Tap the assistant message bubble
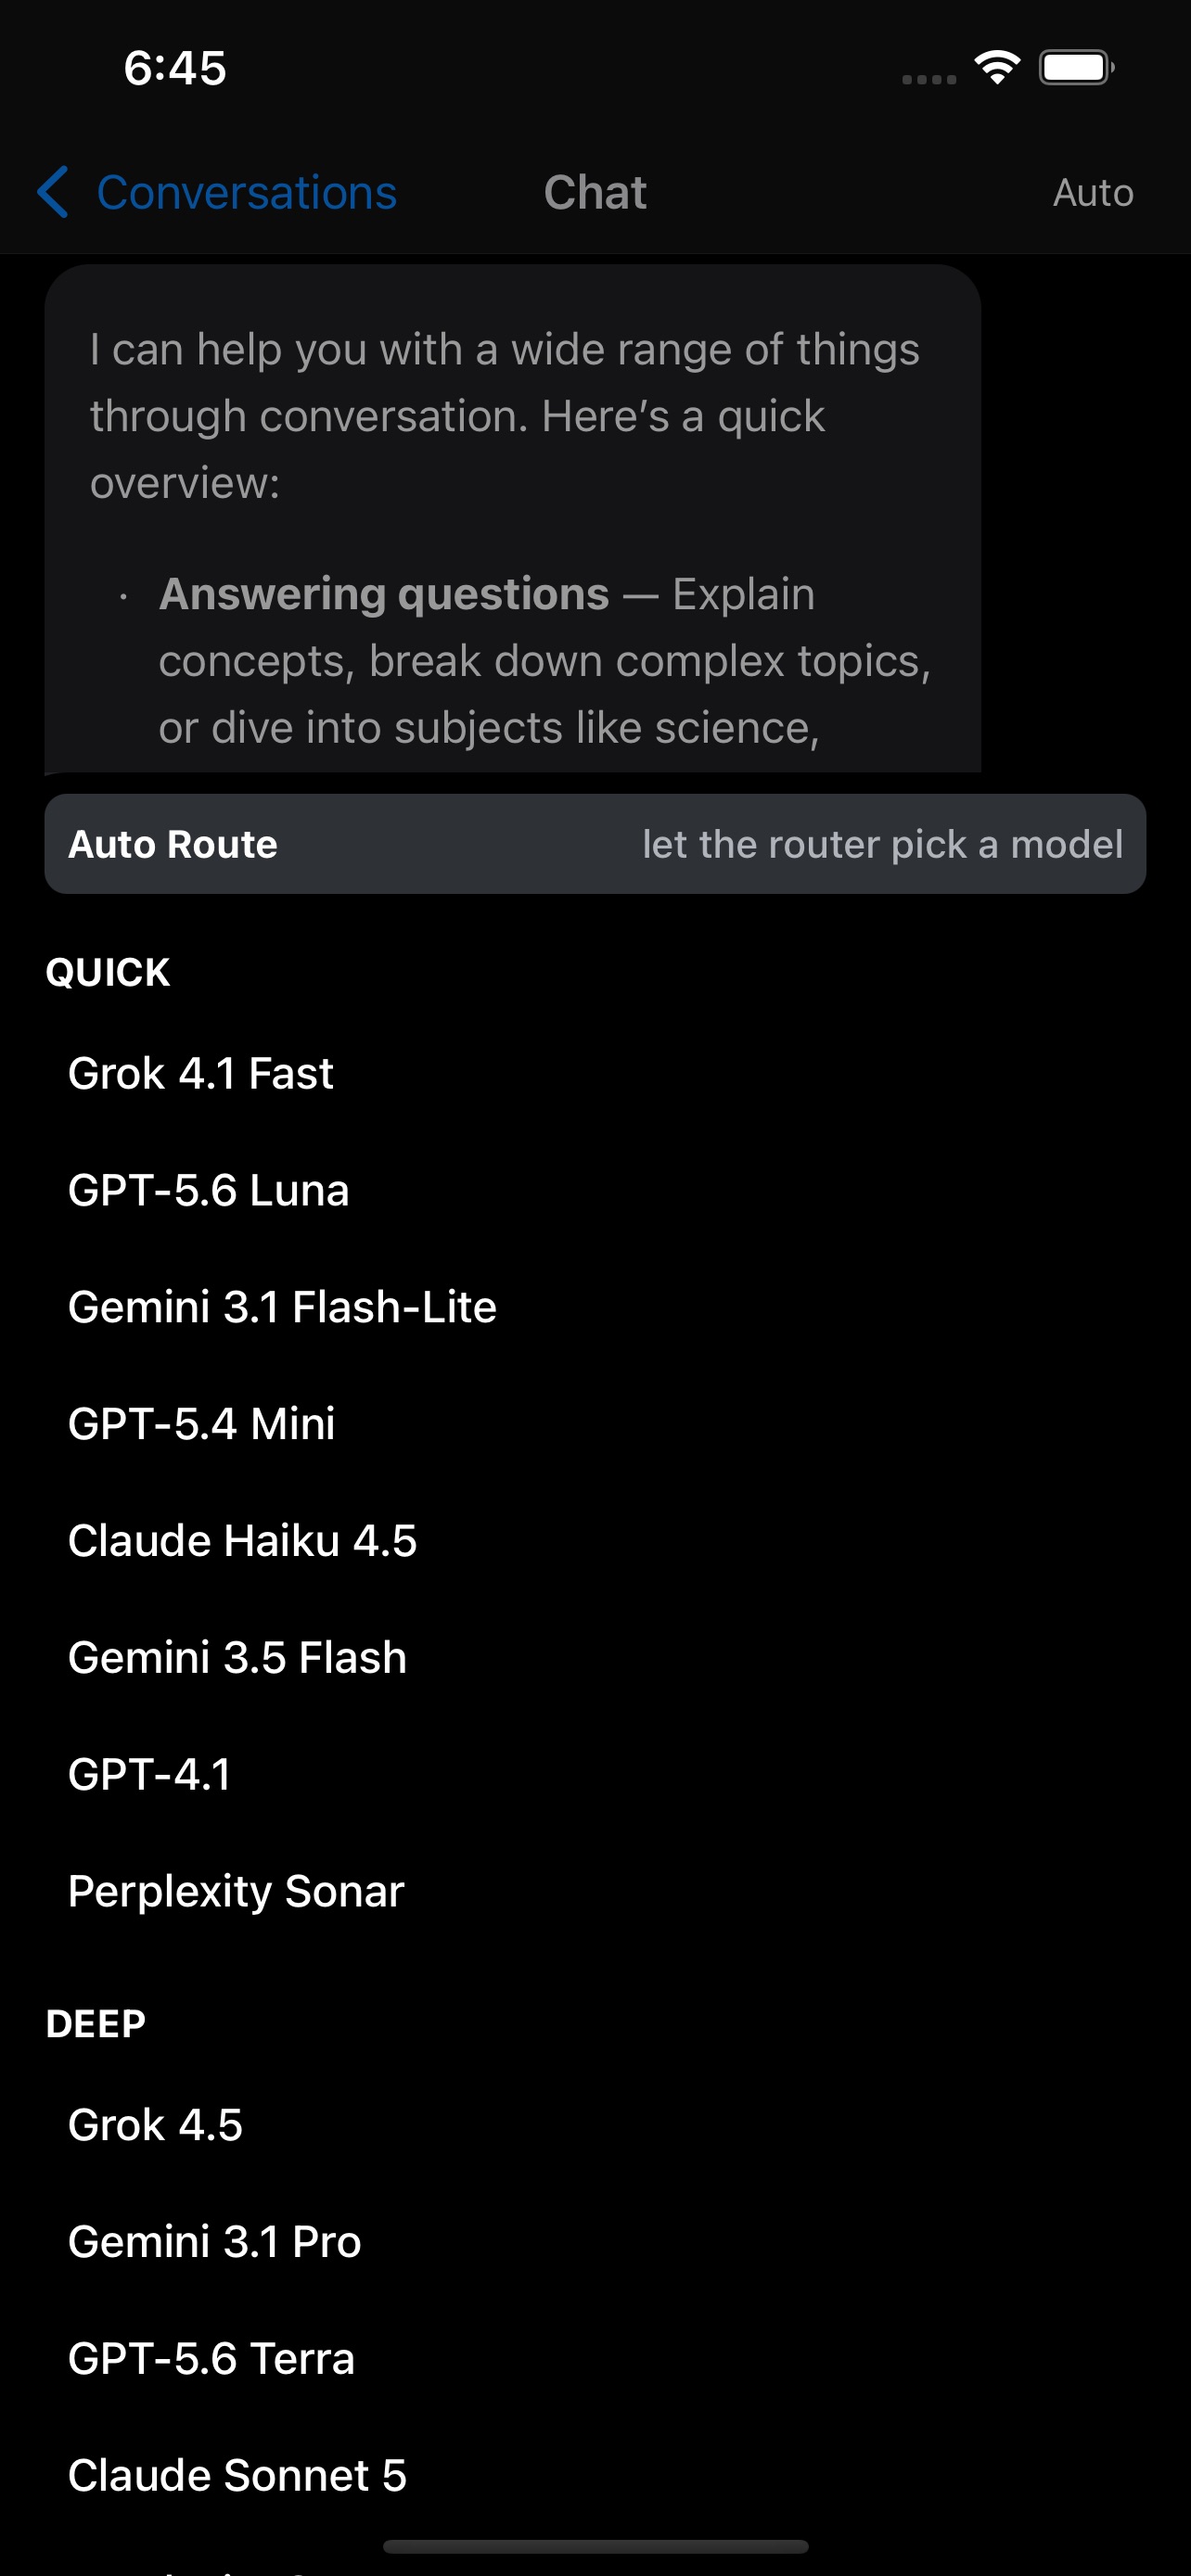 512,518
